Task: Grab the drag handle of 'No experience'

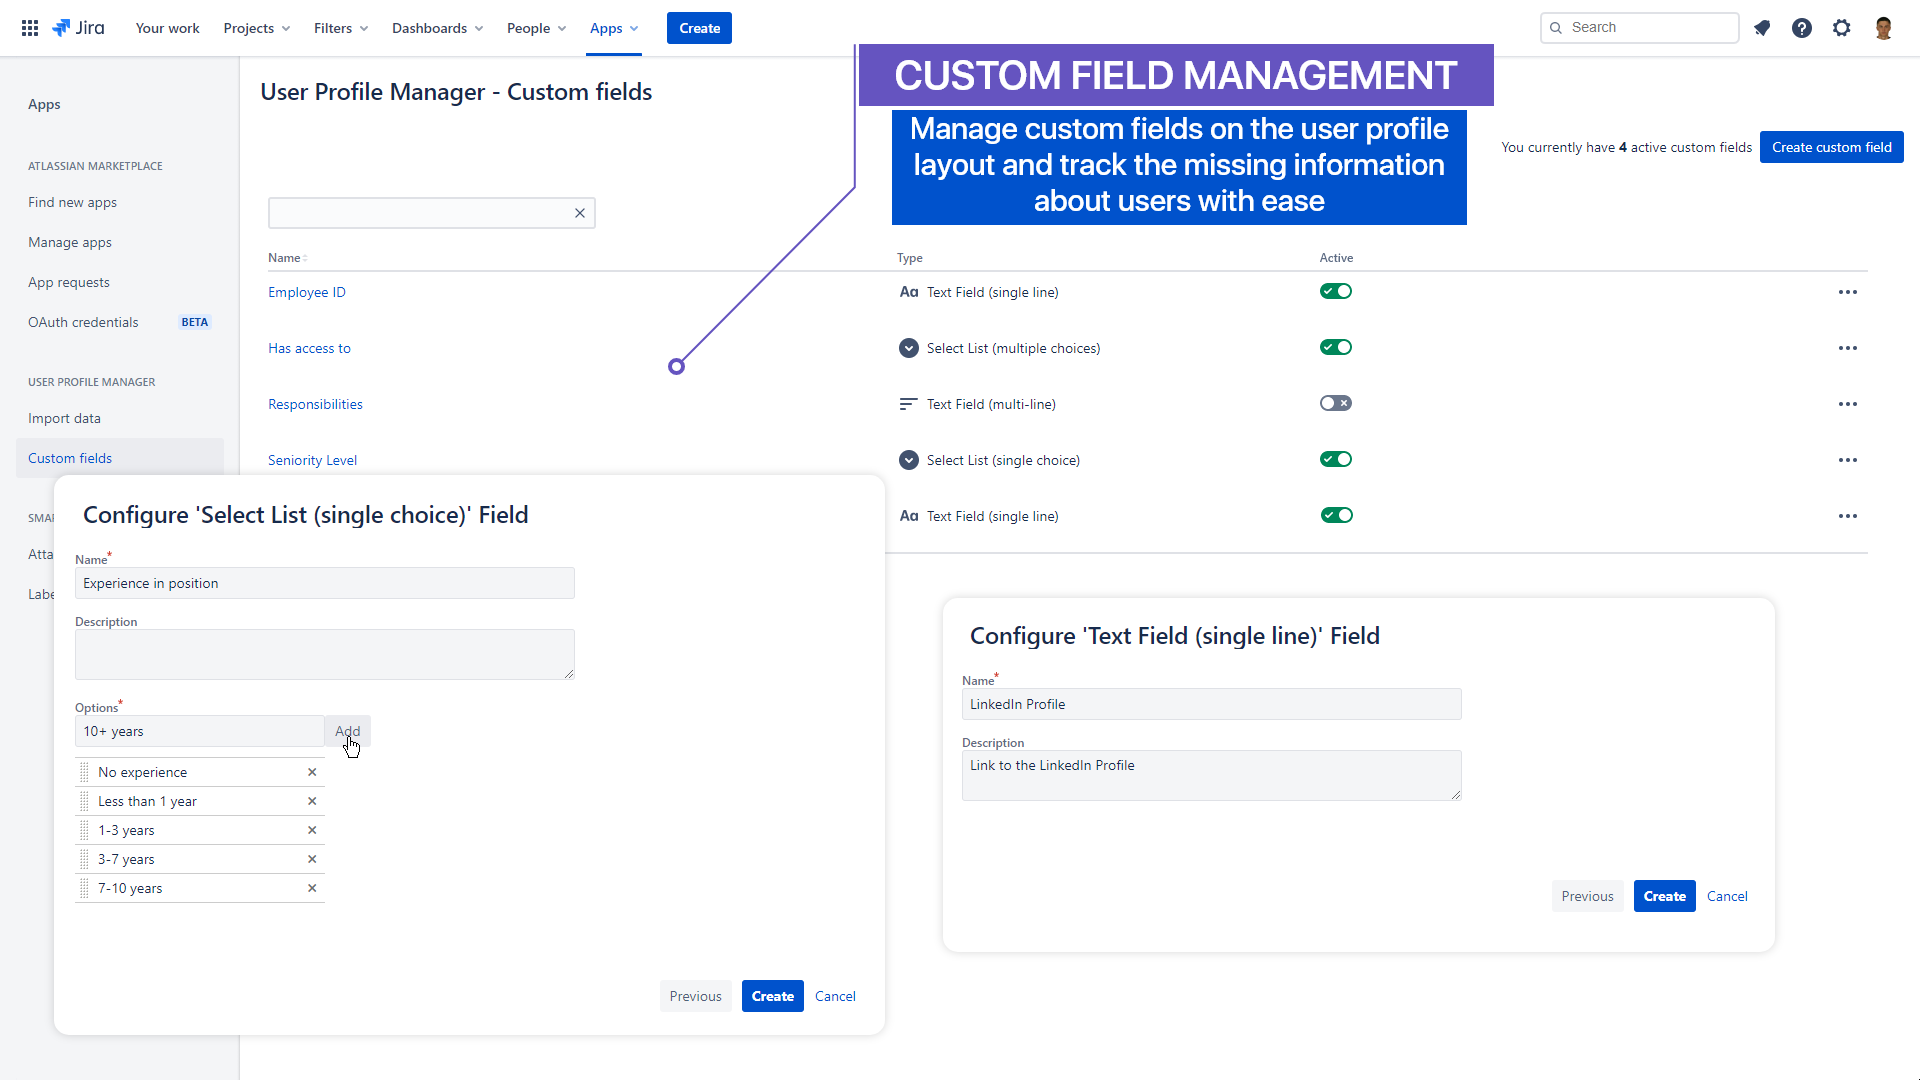Action: [x=85, y=772]
